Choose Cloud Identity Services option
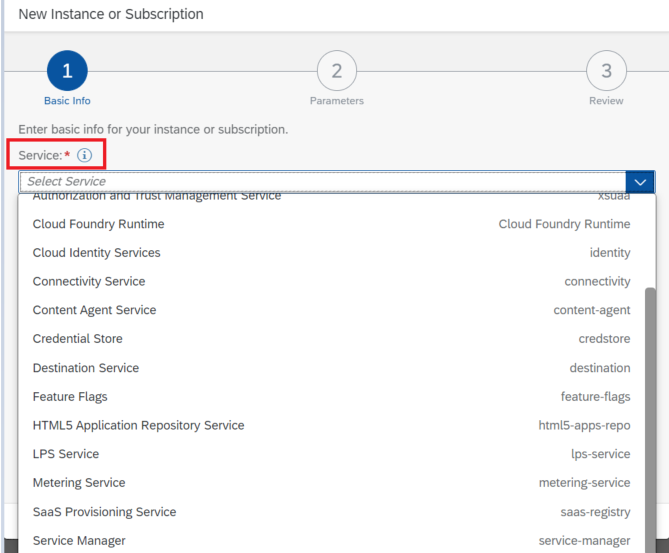This screenshot has height=553, width=669. point(332,253)
